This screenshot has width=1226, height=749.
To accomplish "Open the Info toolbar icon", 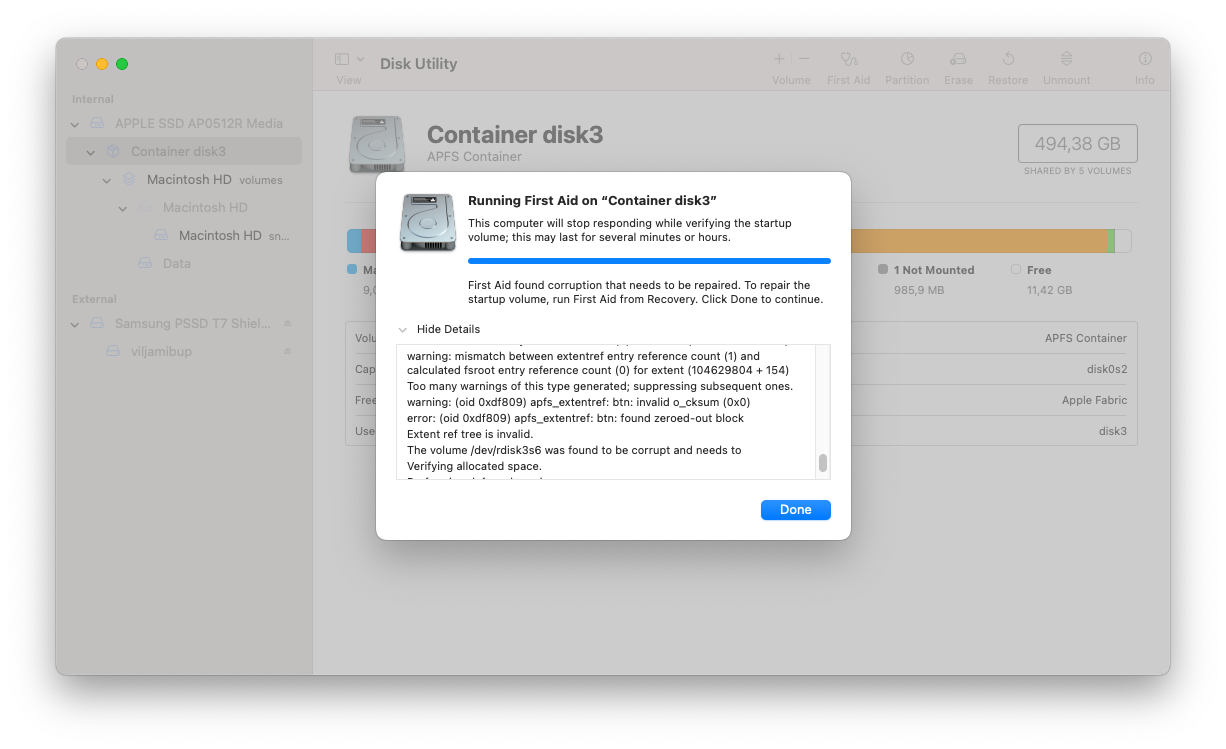I will pos(1145,59).
